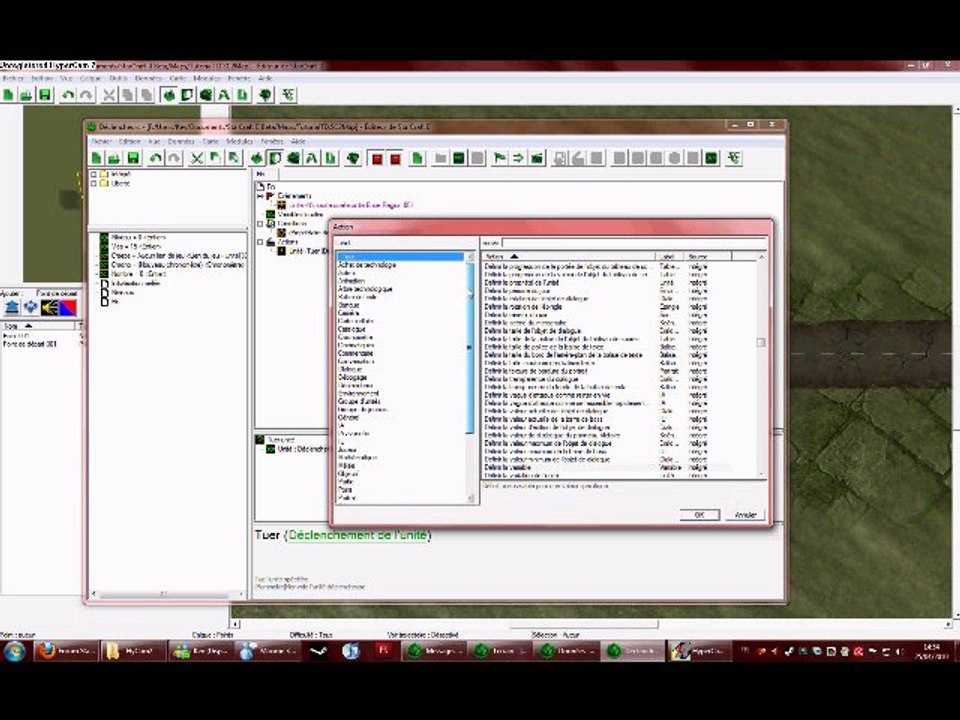This screenshot has height=720, width=960.
Task: Open Terrain module from trigger editor toolbar
Action: click(x=257, y=158)
